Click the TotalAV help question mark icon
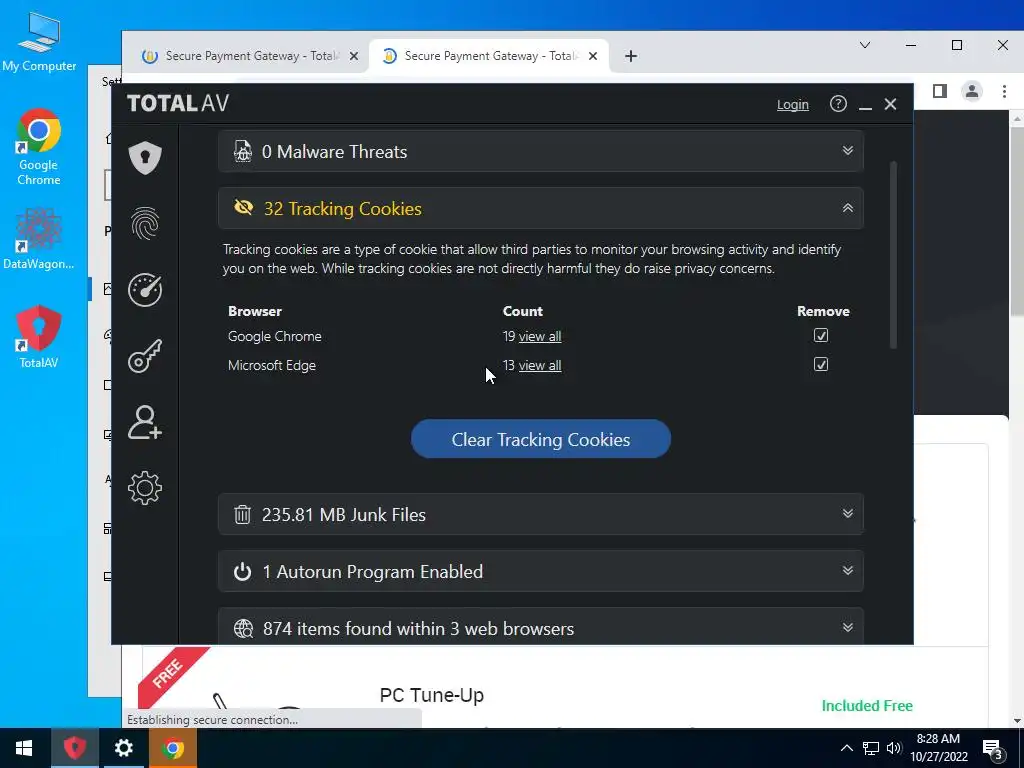This screenshot has width=1024, height=768. point(838,104)
